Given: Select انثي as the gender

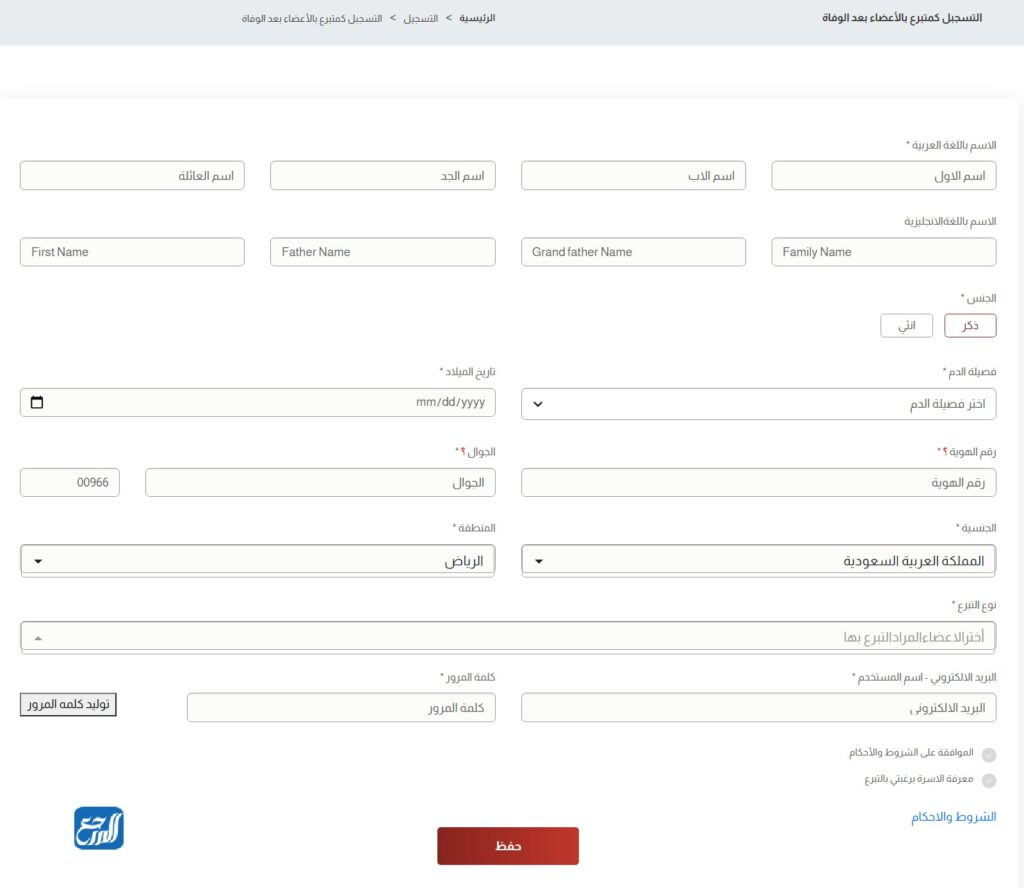Looking at the screenshot, I should coord(906,325).
